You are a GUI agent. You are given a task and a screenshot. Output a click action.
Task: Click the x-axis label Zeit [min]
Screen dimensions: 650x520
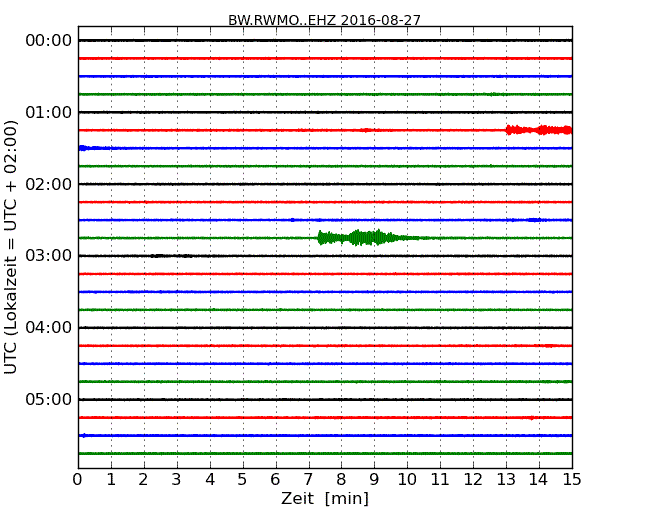point(325,498)
